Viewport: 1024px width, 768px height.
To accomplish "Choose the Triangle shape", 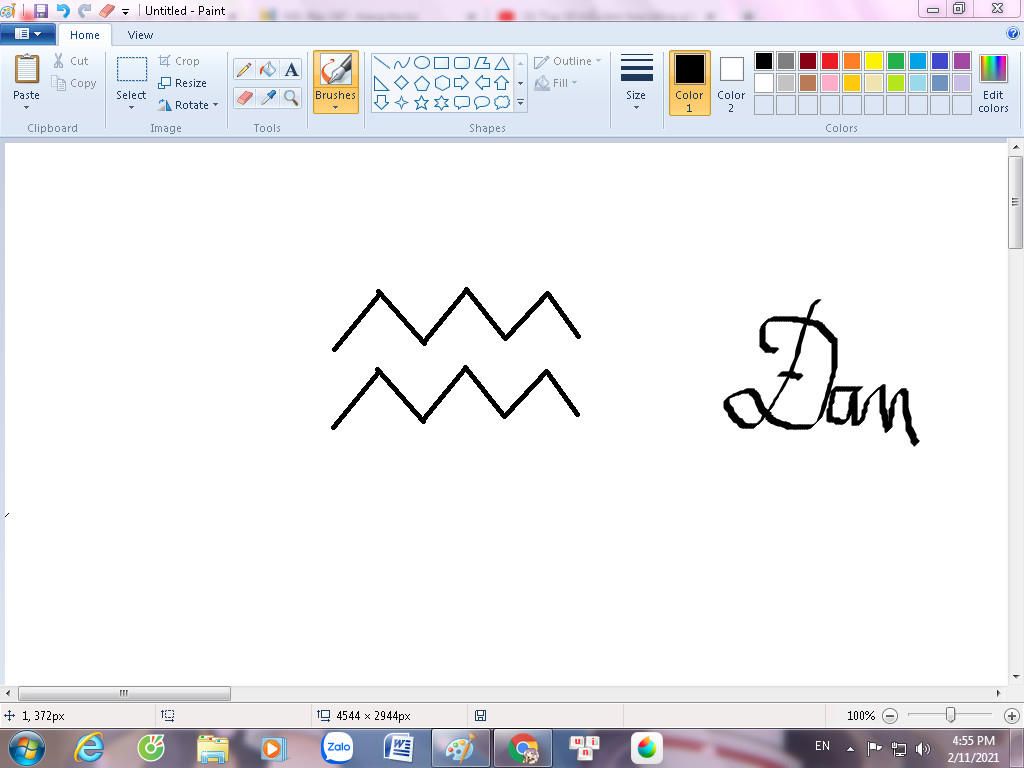I will (502, 63).
